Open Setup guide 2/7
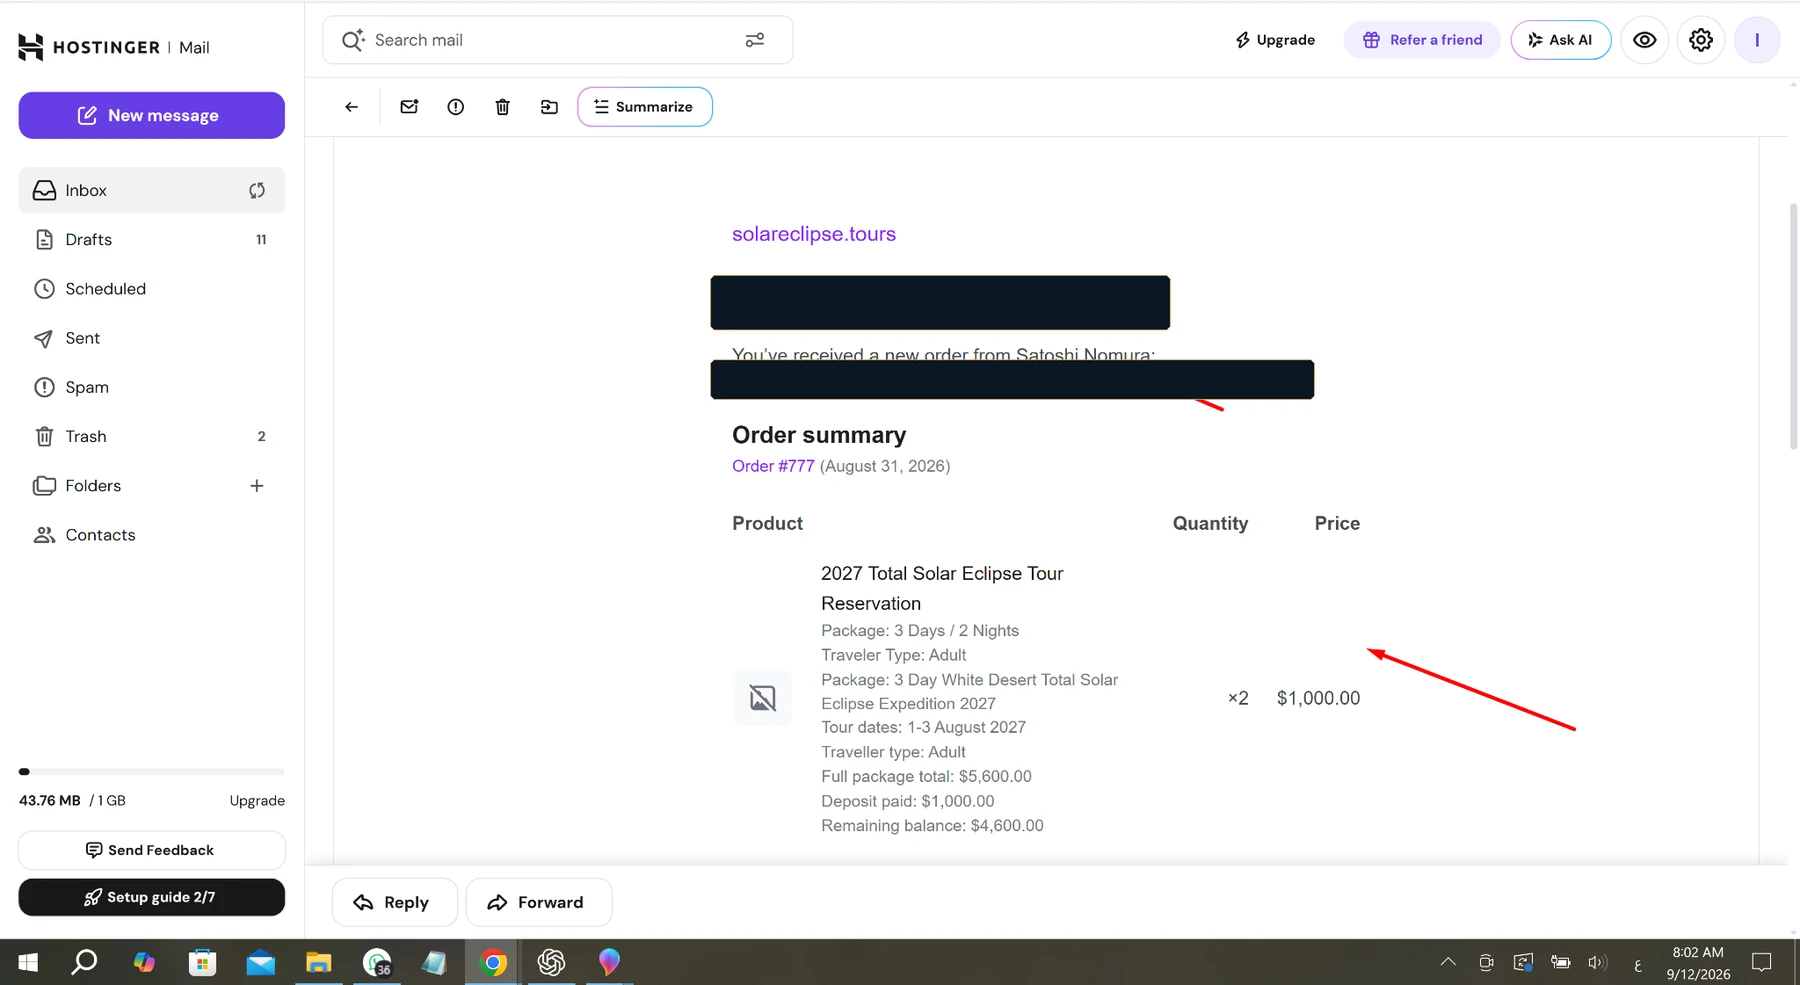Screen dimensions: 1800x985 click(152, 897)
